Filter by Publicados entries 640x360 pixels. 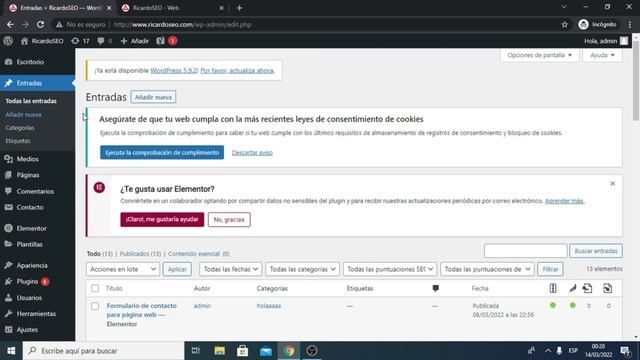[x=140, y=253]
